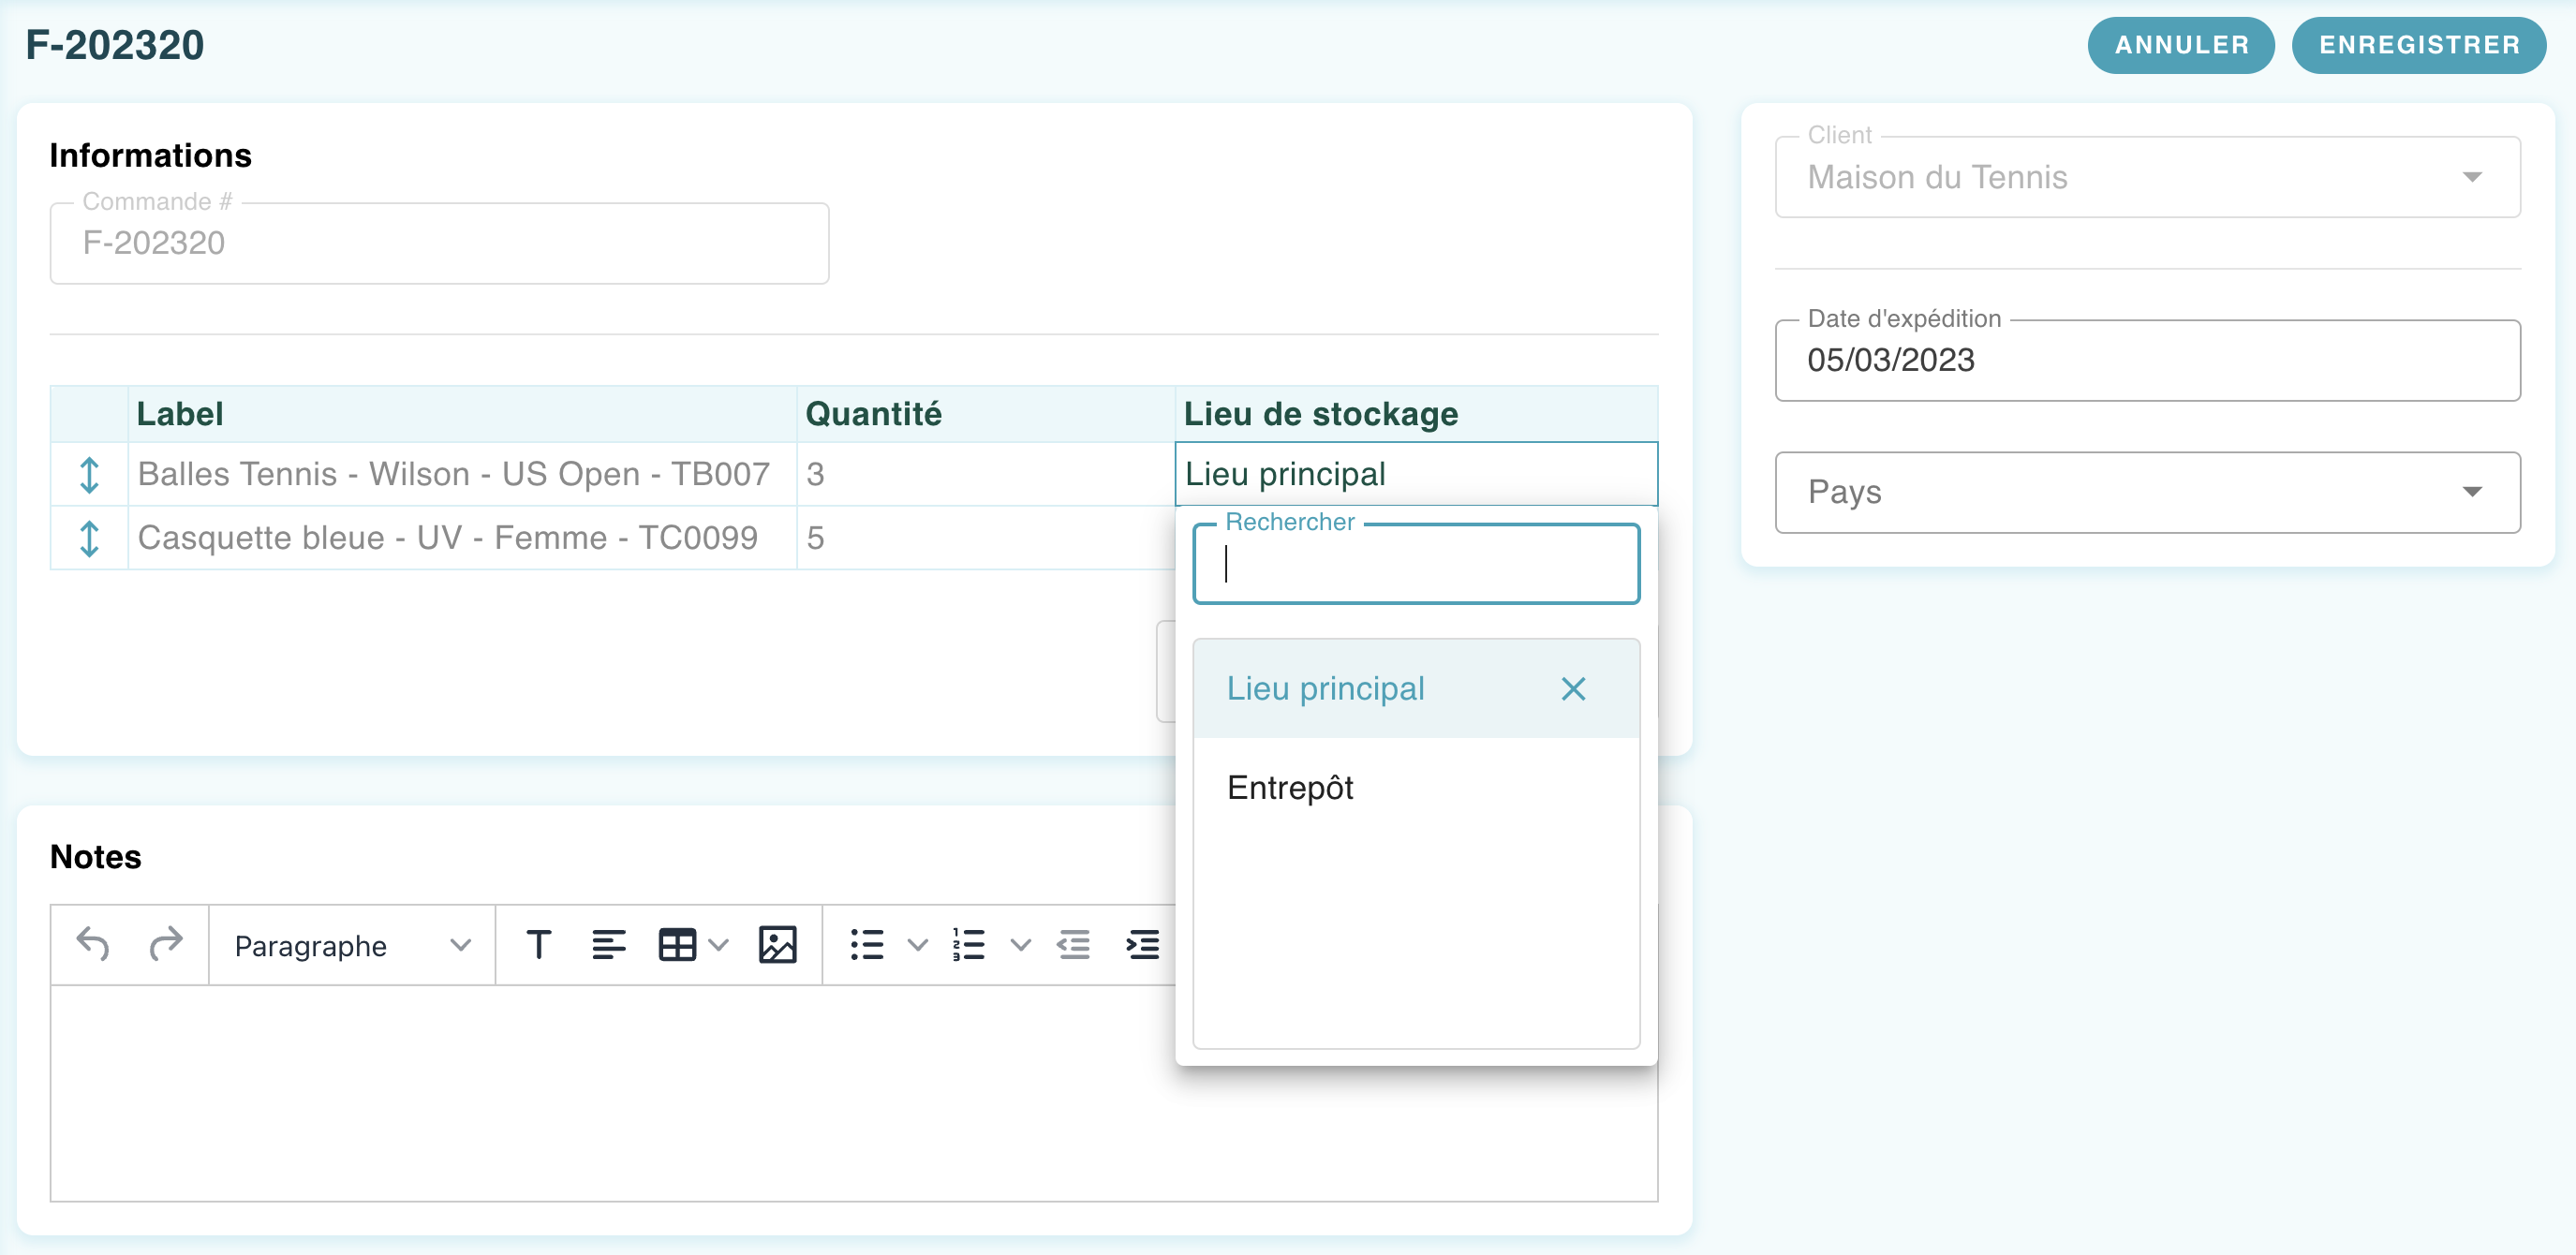Click the increase indent icon
This screenshot has height=1255, width=2576.
(x=1142, y=944)
